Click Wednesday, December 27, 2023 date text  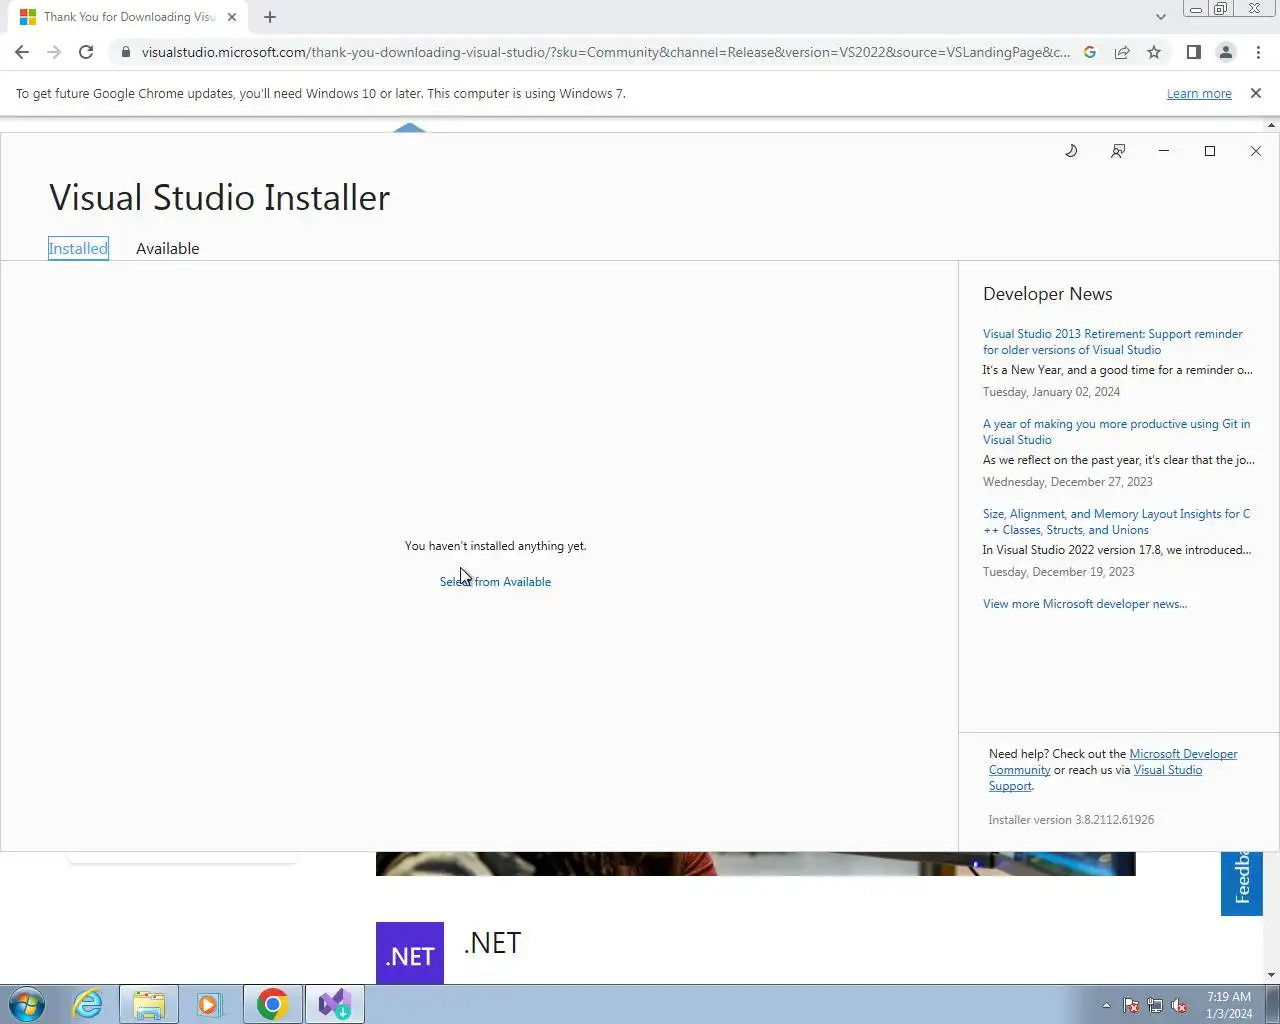[x=1067, y=482]
